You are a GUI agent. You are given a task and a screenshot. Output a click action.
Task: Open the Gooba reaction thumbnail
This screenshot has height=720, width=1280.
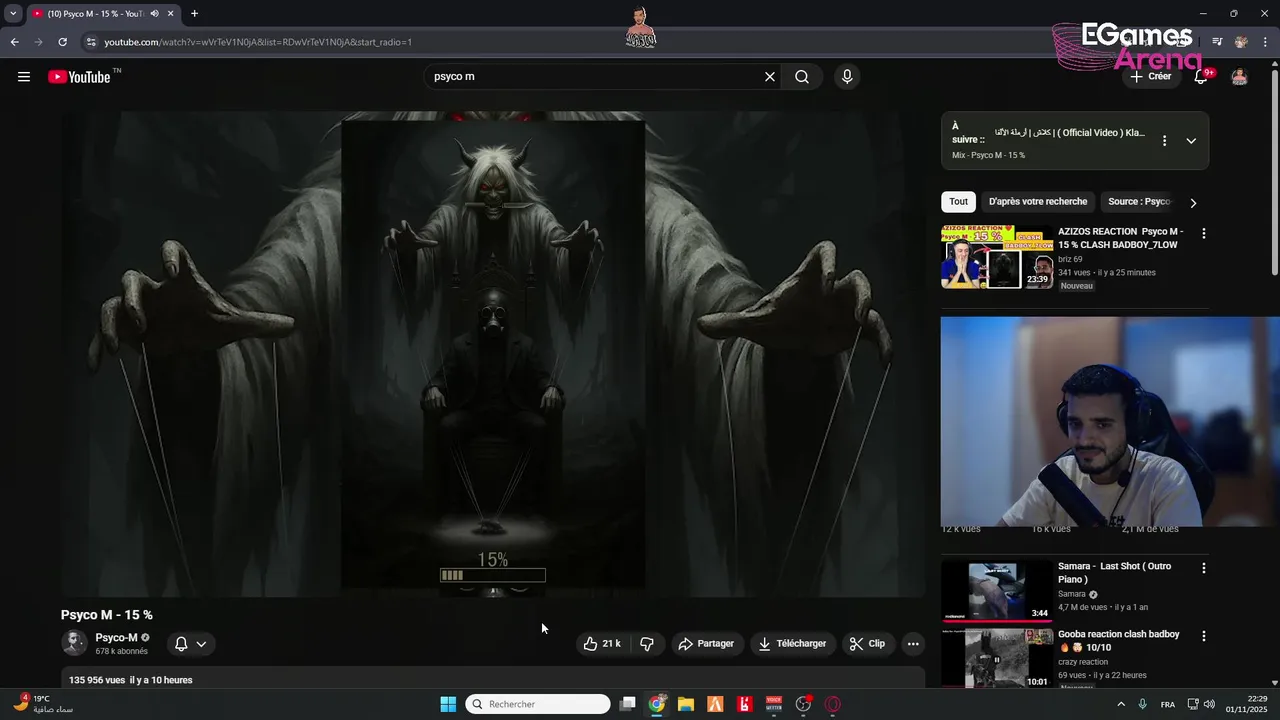tap(997, 658)
